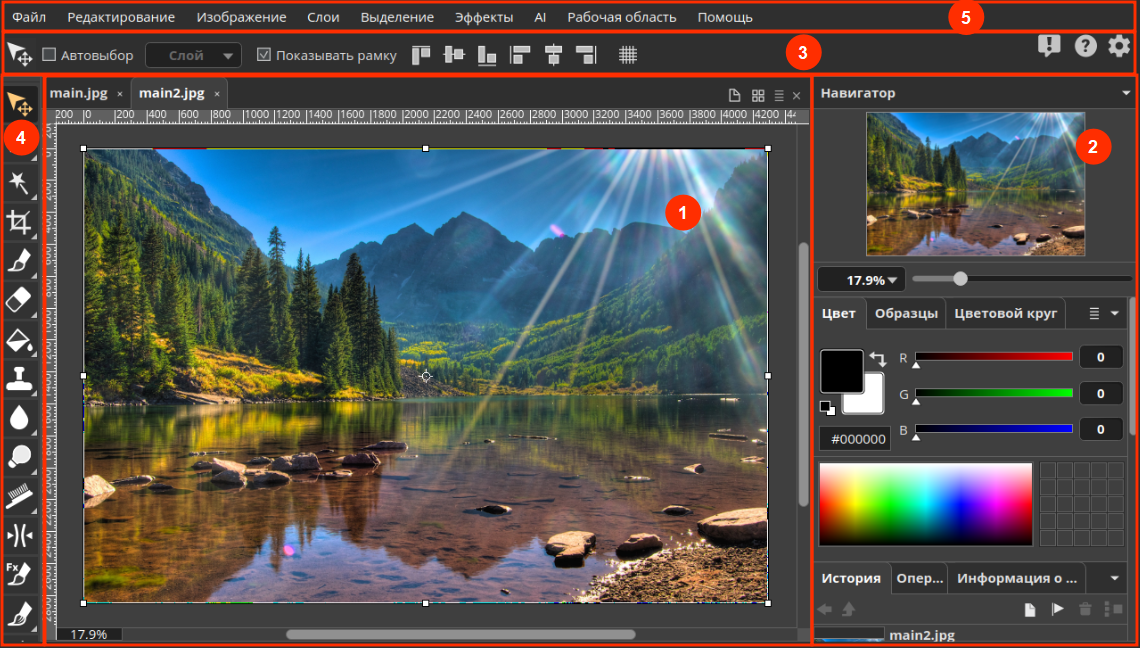
Task: Click the hex color field showing #000000
Action: point(855,439)
